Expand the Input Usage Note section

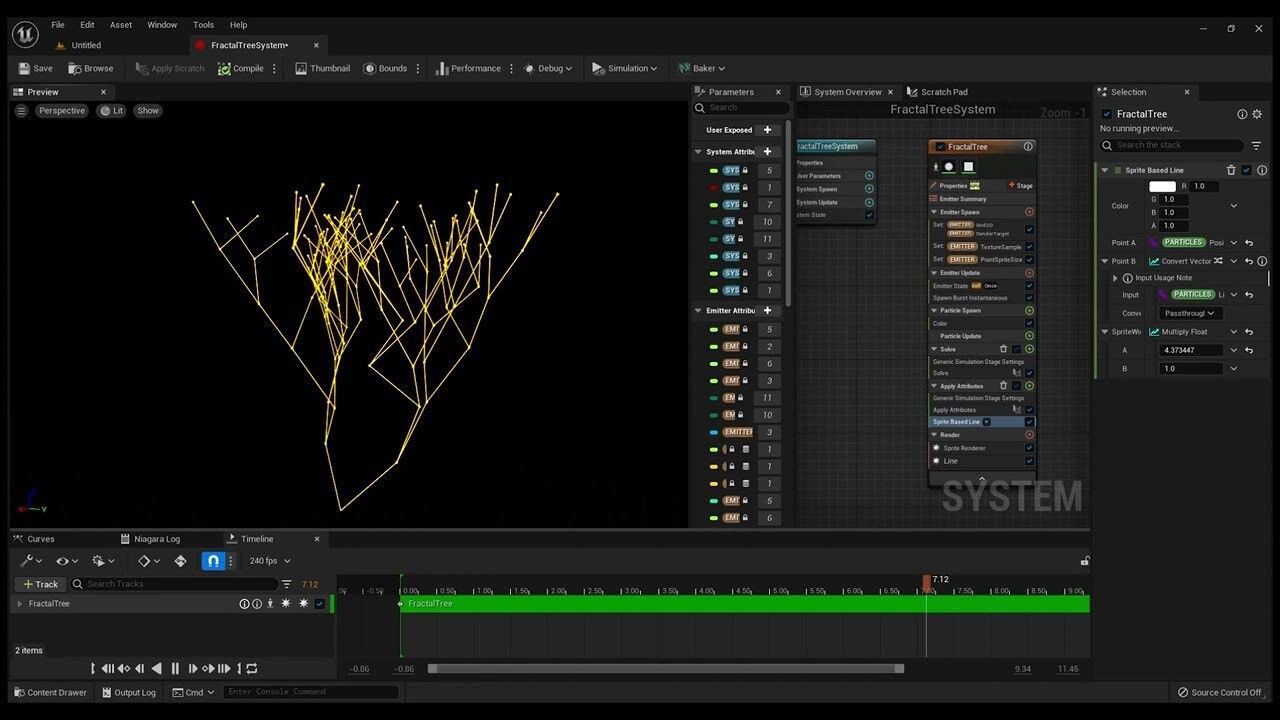point(1115,277)
